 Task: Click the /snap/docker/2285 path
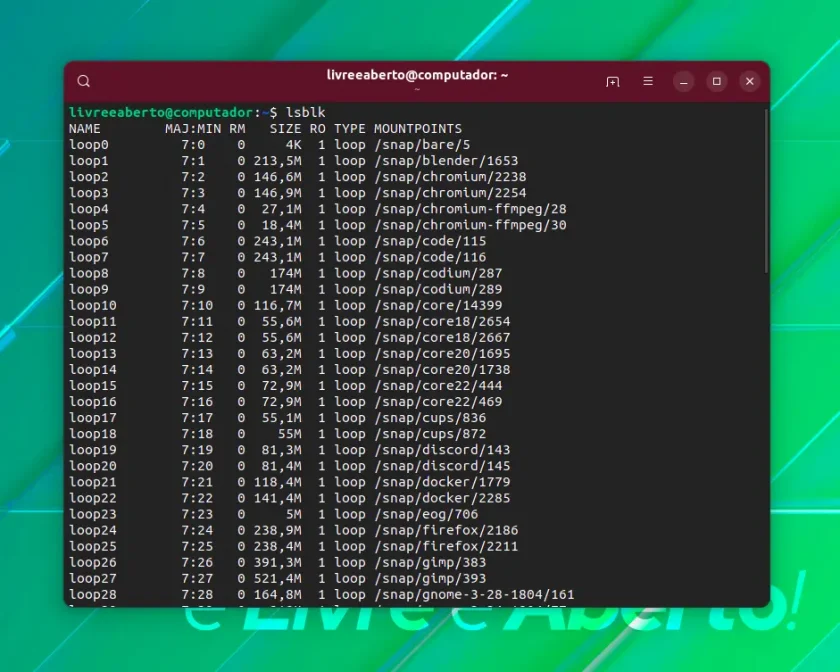tap(442, 498)
